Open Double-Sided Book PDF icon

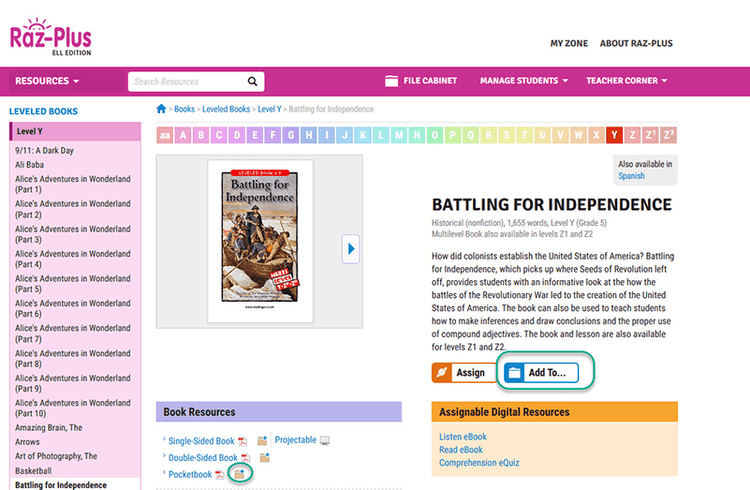pyautogui.click(x=245, y=458)
